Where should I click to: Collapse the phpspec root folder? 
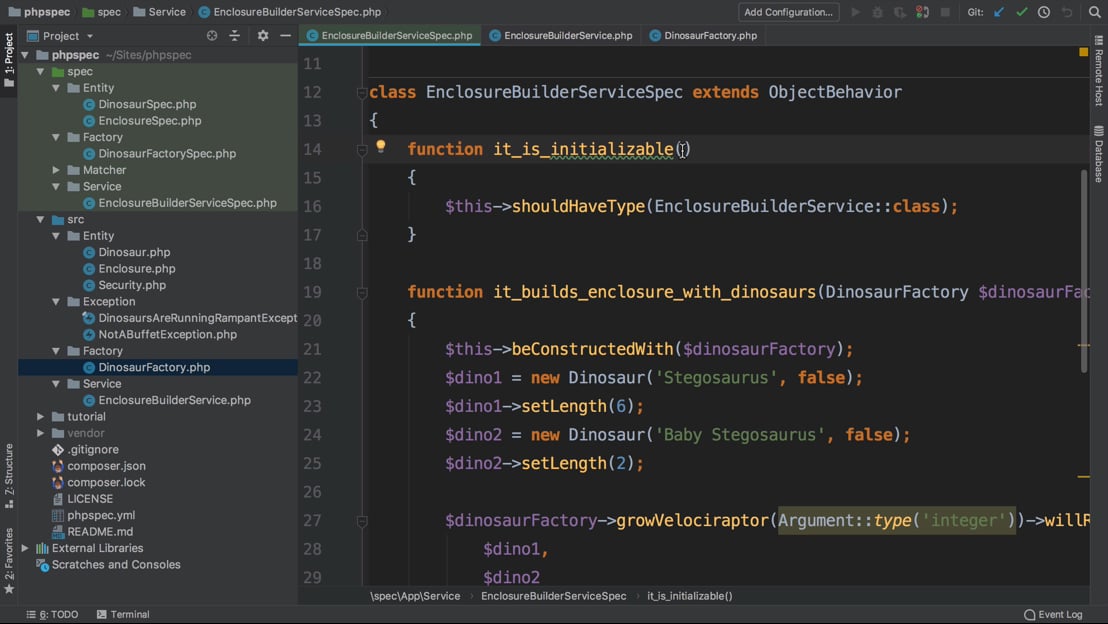(x=25, y=55)
